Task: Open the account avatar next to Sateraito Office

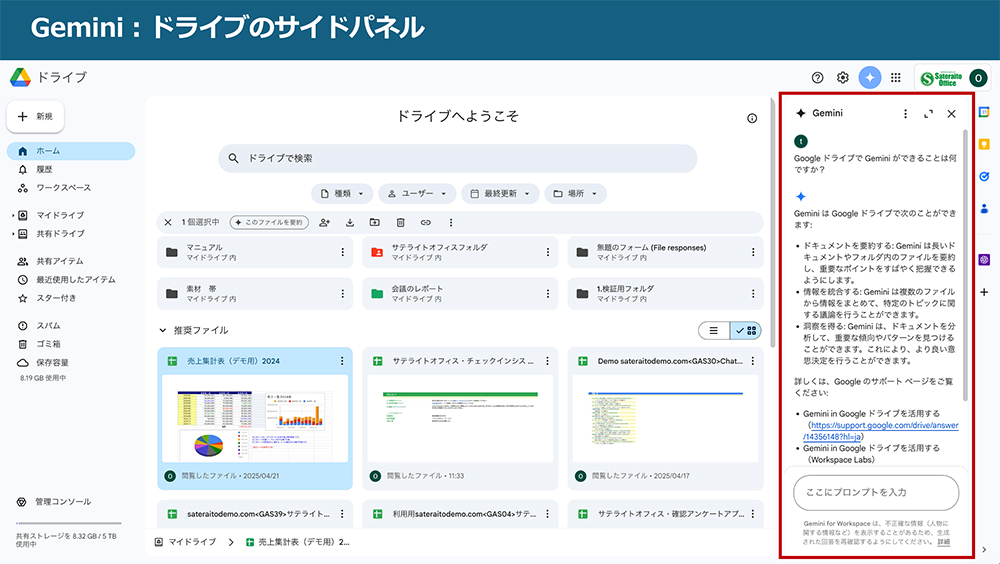Action: pyautogui.click(x=978, y=78)
